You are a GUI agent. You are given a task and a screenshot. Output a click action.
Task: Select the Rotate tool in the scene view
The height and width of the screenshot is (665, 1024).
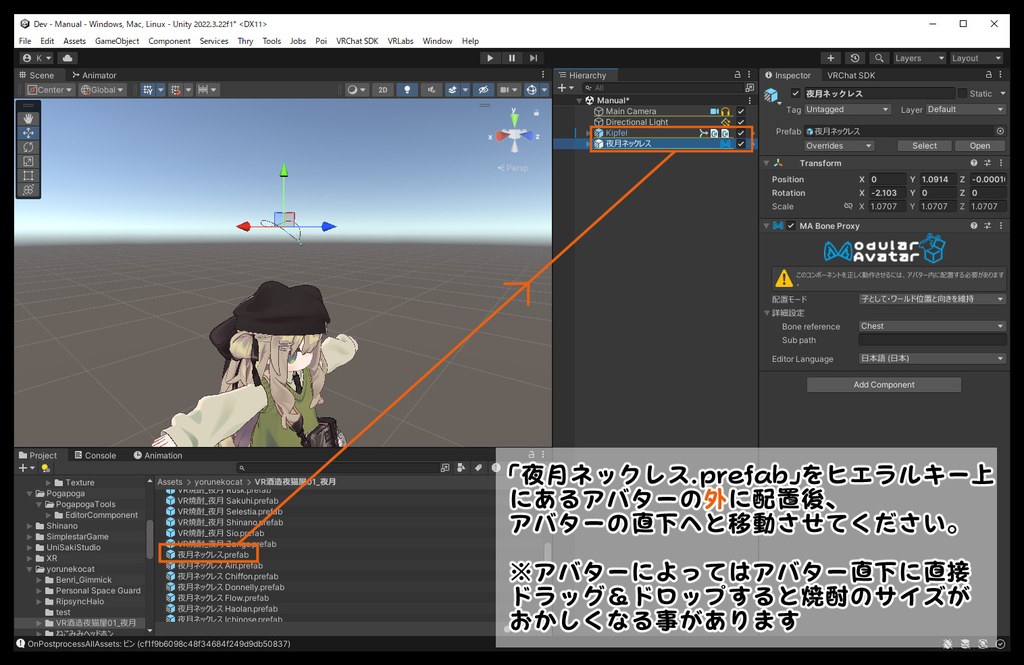tap(28, 147)
